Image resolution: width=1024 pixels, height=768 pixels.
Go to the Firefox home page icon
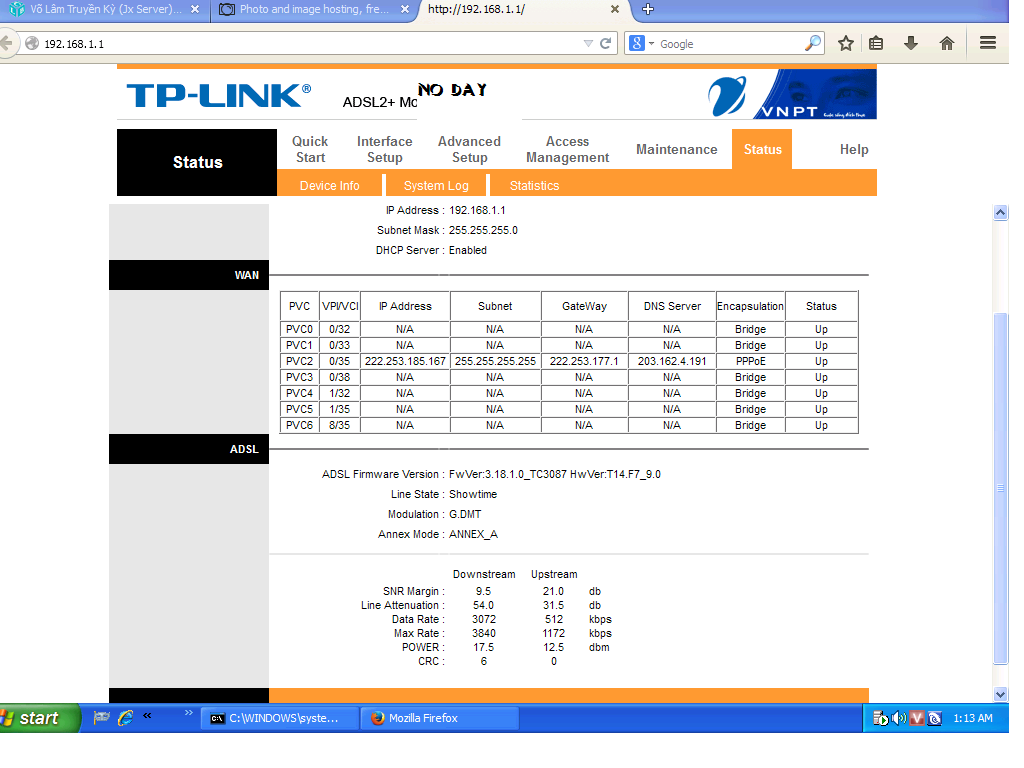947,44
